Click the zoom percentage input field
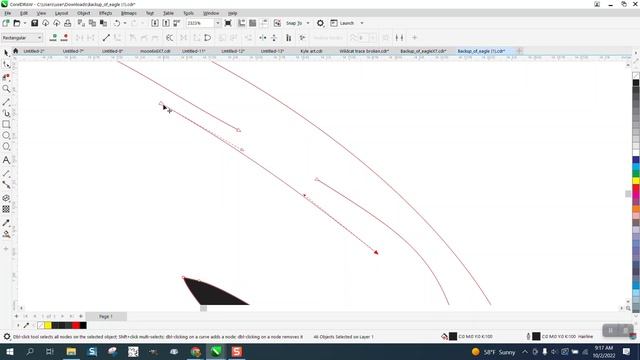 pyautogui.click(x=200, y=23)
